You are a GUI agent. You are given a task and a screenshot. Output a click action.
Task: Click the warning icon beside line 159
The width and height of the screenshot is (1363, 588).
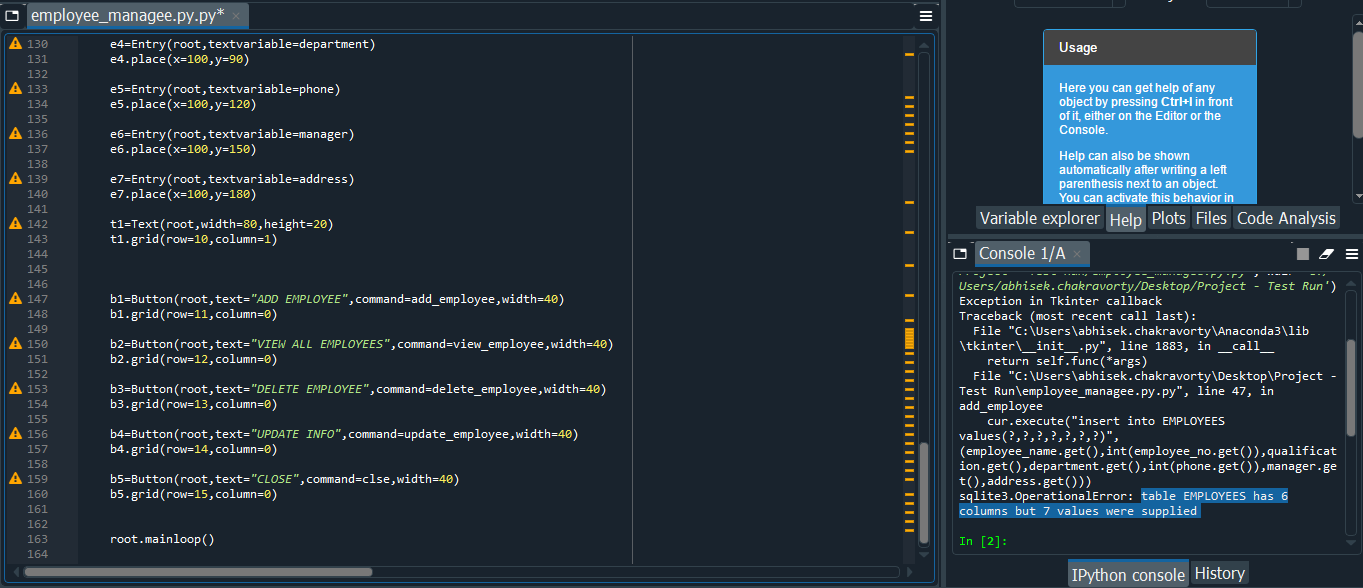tap(14, 478)
